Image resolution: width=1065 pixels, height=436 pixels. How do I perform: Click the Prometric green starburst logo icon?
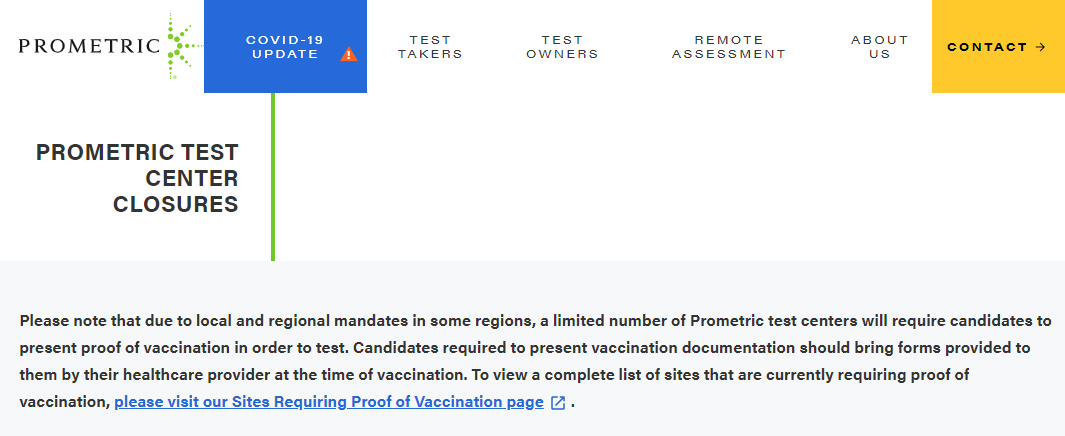[x=177, y=45]
